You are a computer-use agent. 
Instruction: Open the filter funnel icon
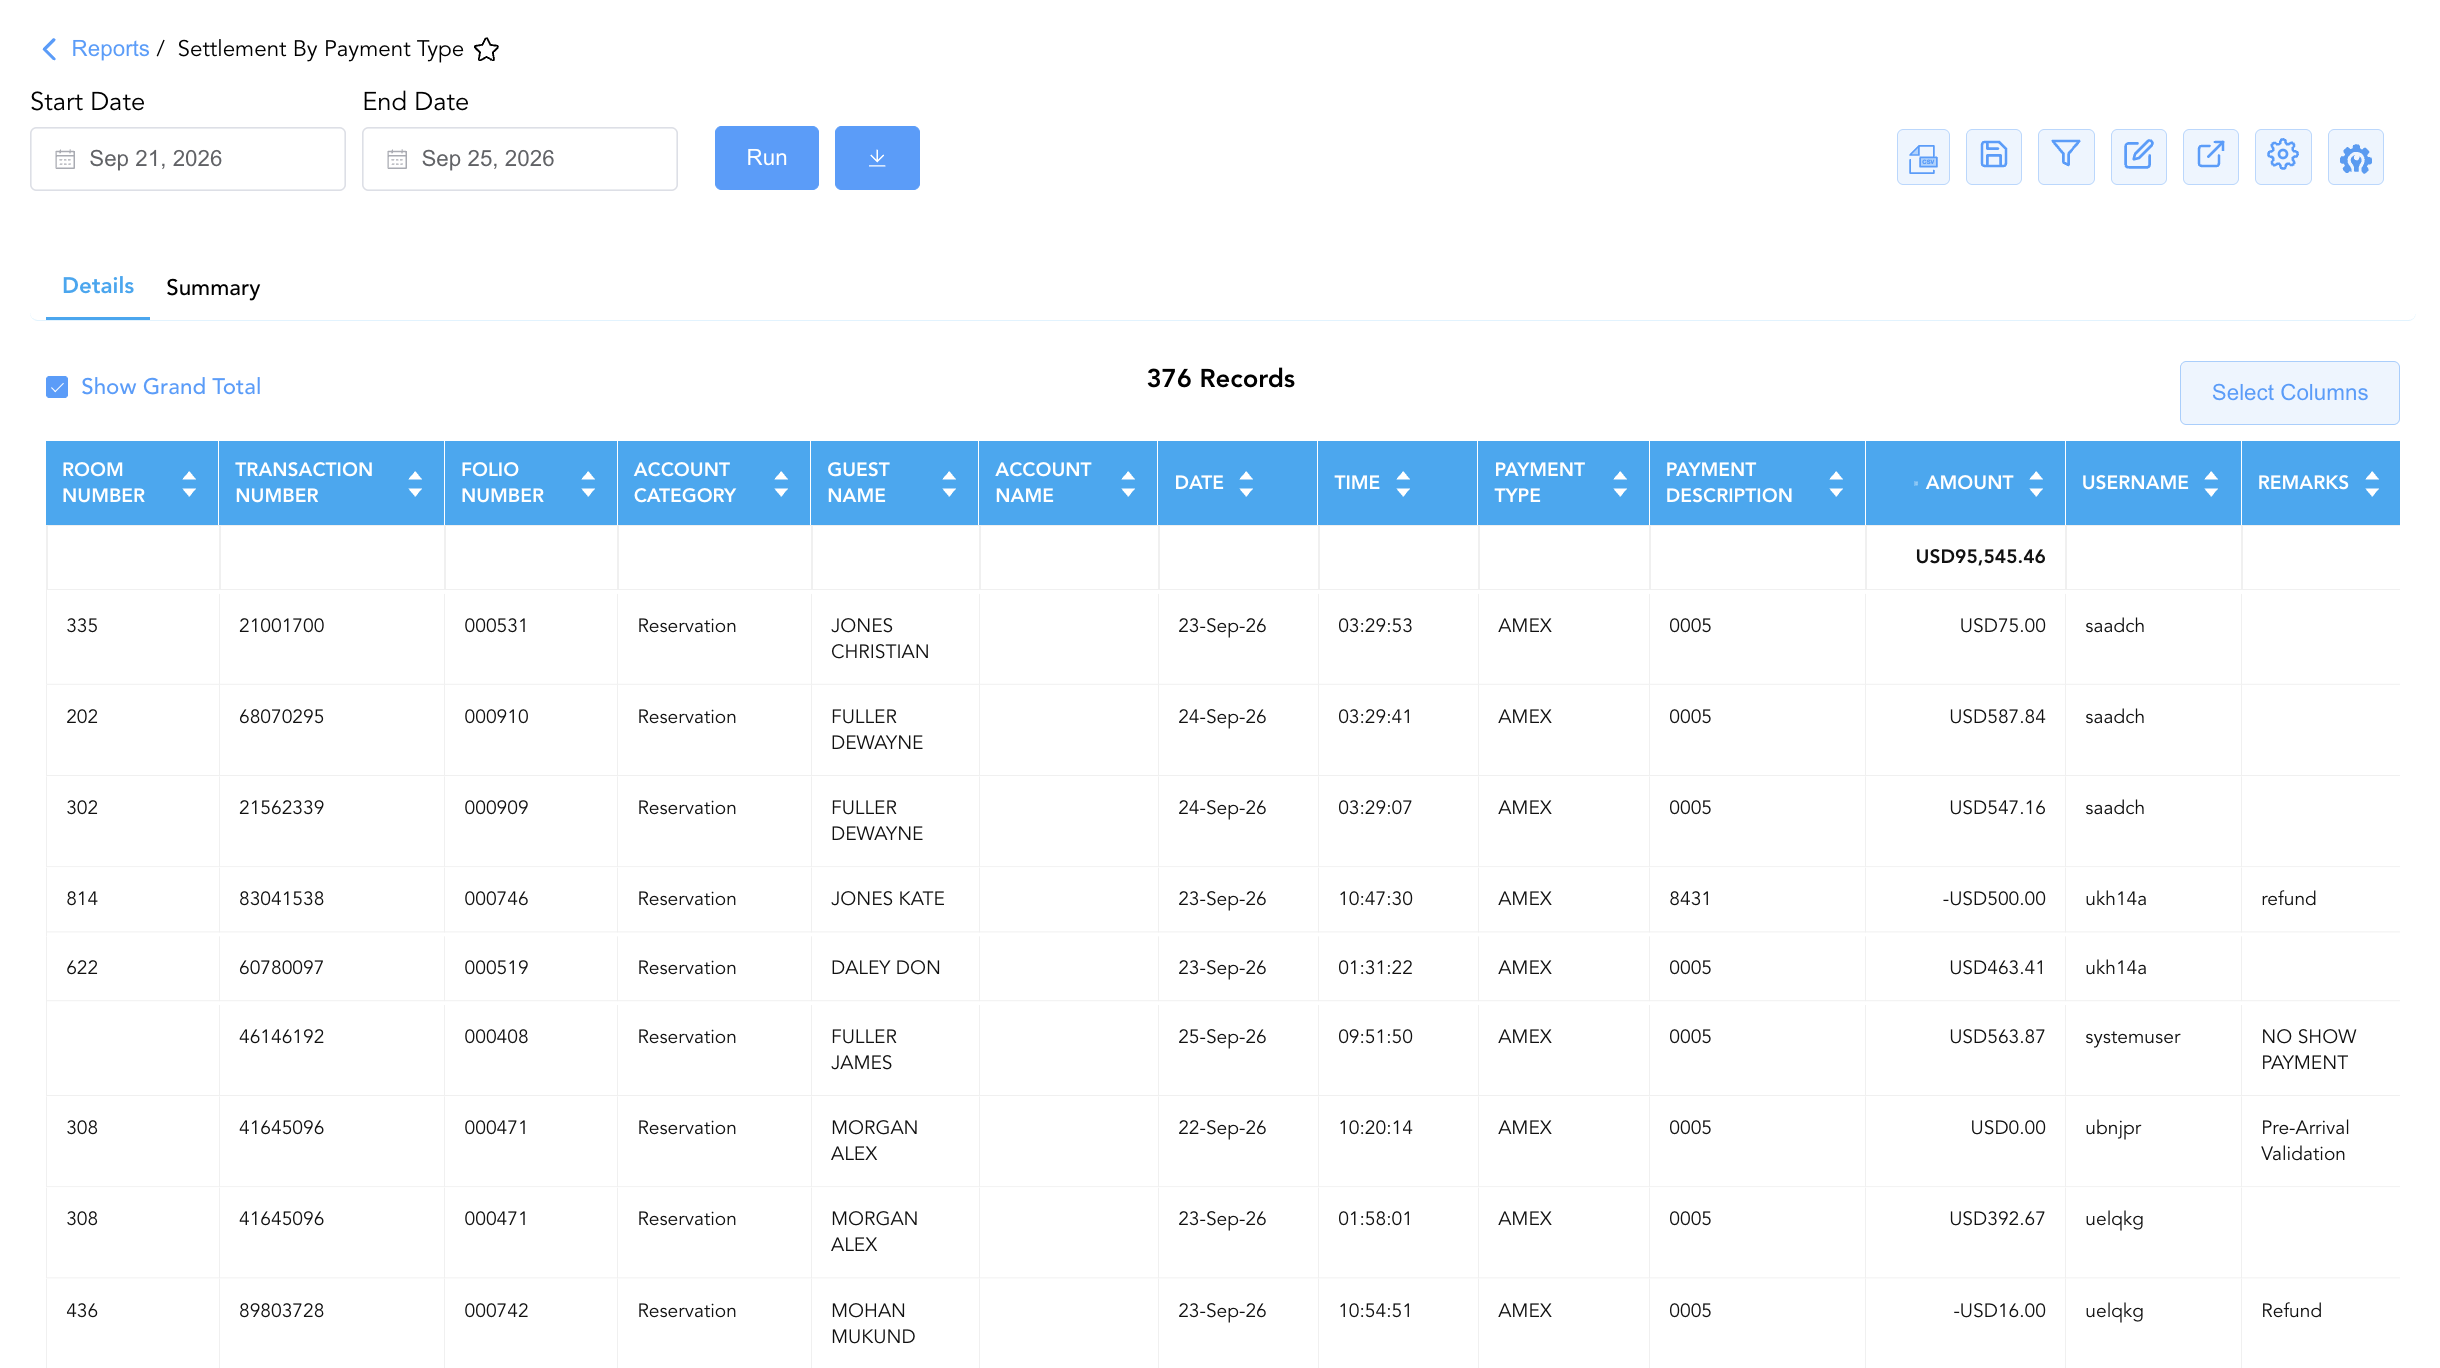tap(2066, 157)
